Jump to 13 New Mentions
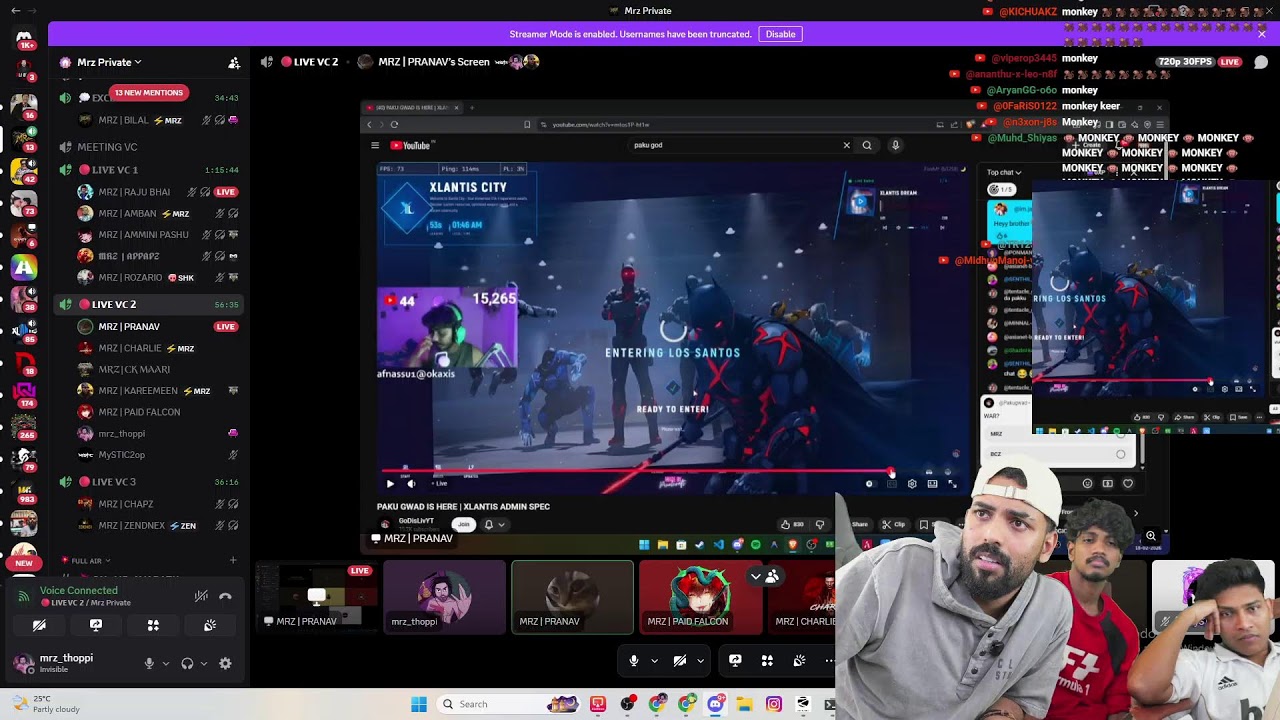The width and height of the screenshot is (1280, 720). click(149, 93)
